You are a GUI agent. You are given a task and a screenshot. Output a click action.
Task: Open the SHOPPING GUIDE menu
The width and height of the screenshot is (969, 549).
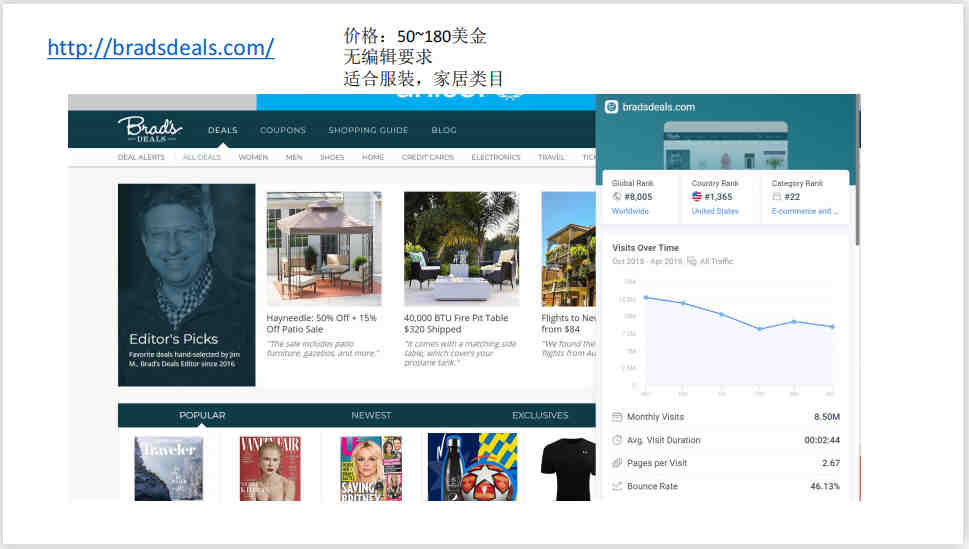pyautogui.click(x=368, y=130)
